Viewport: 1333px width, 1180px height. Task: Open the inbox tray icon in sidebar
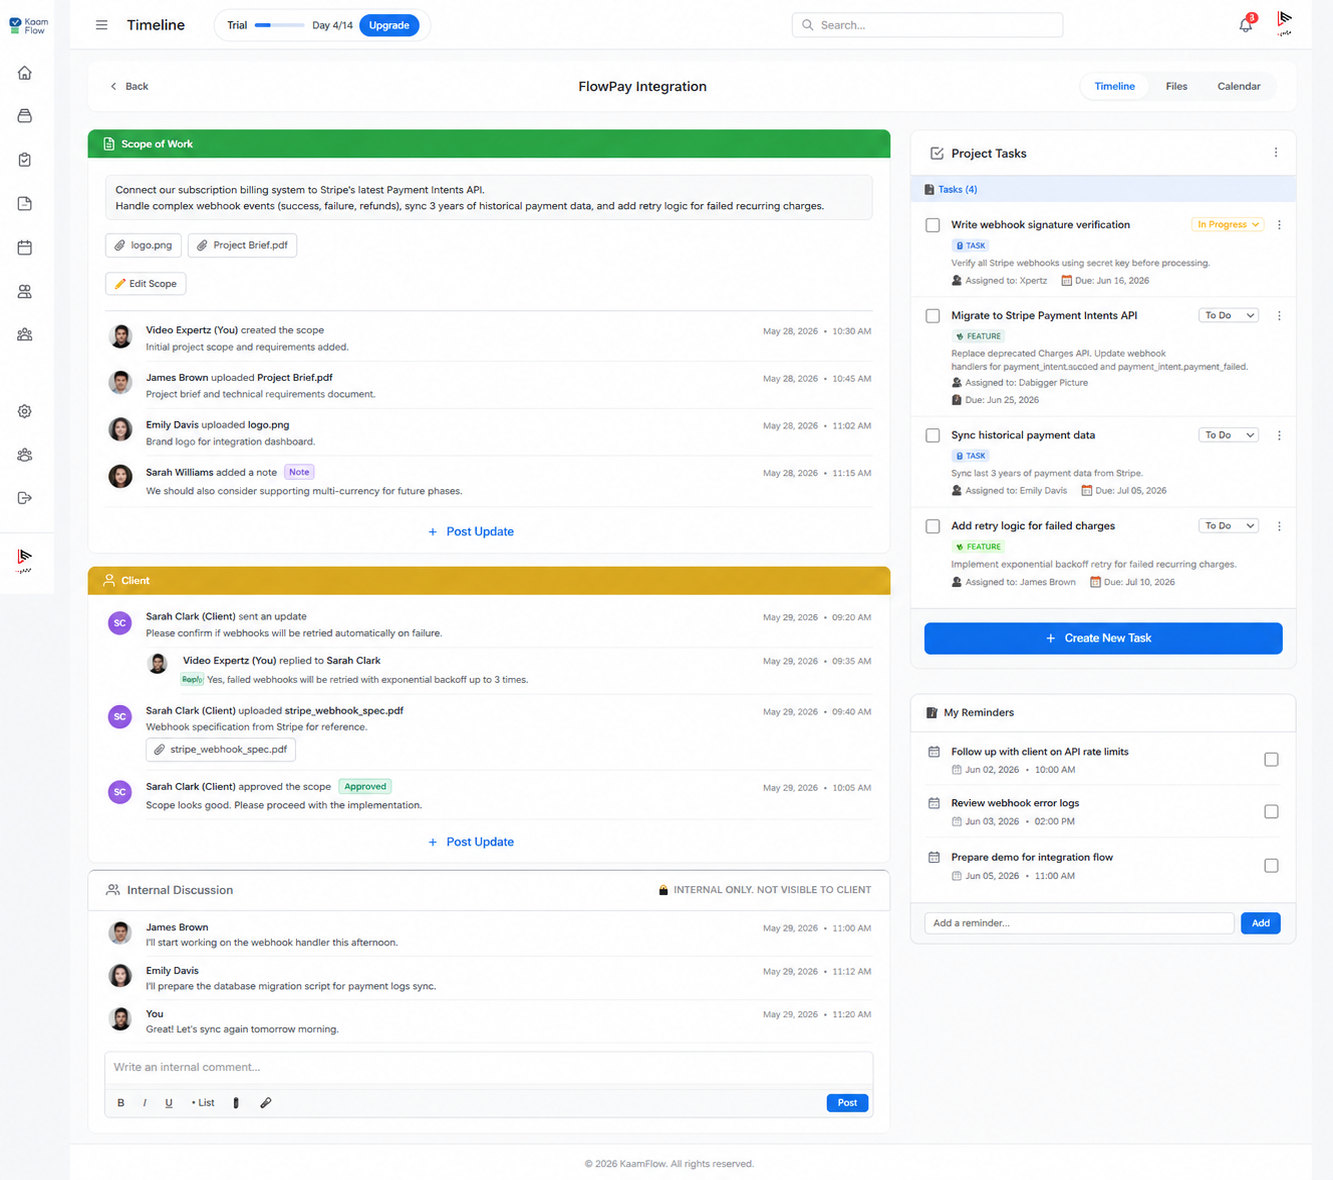(x=25, y=116)
